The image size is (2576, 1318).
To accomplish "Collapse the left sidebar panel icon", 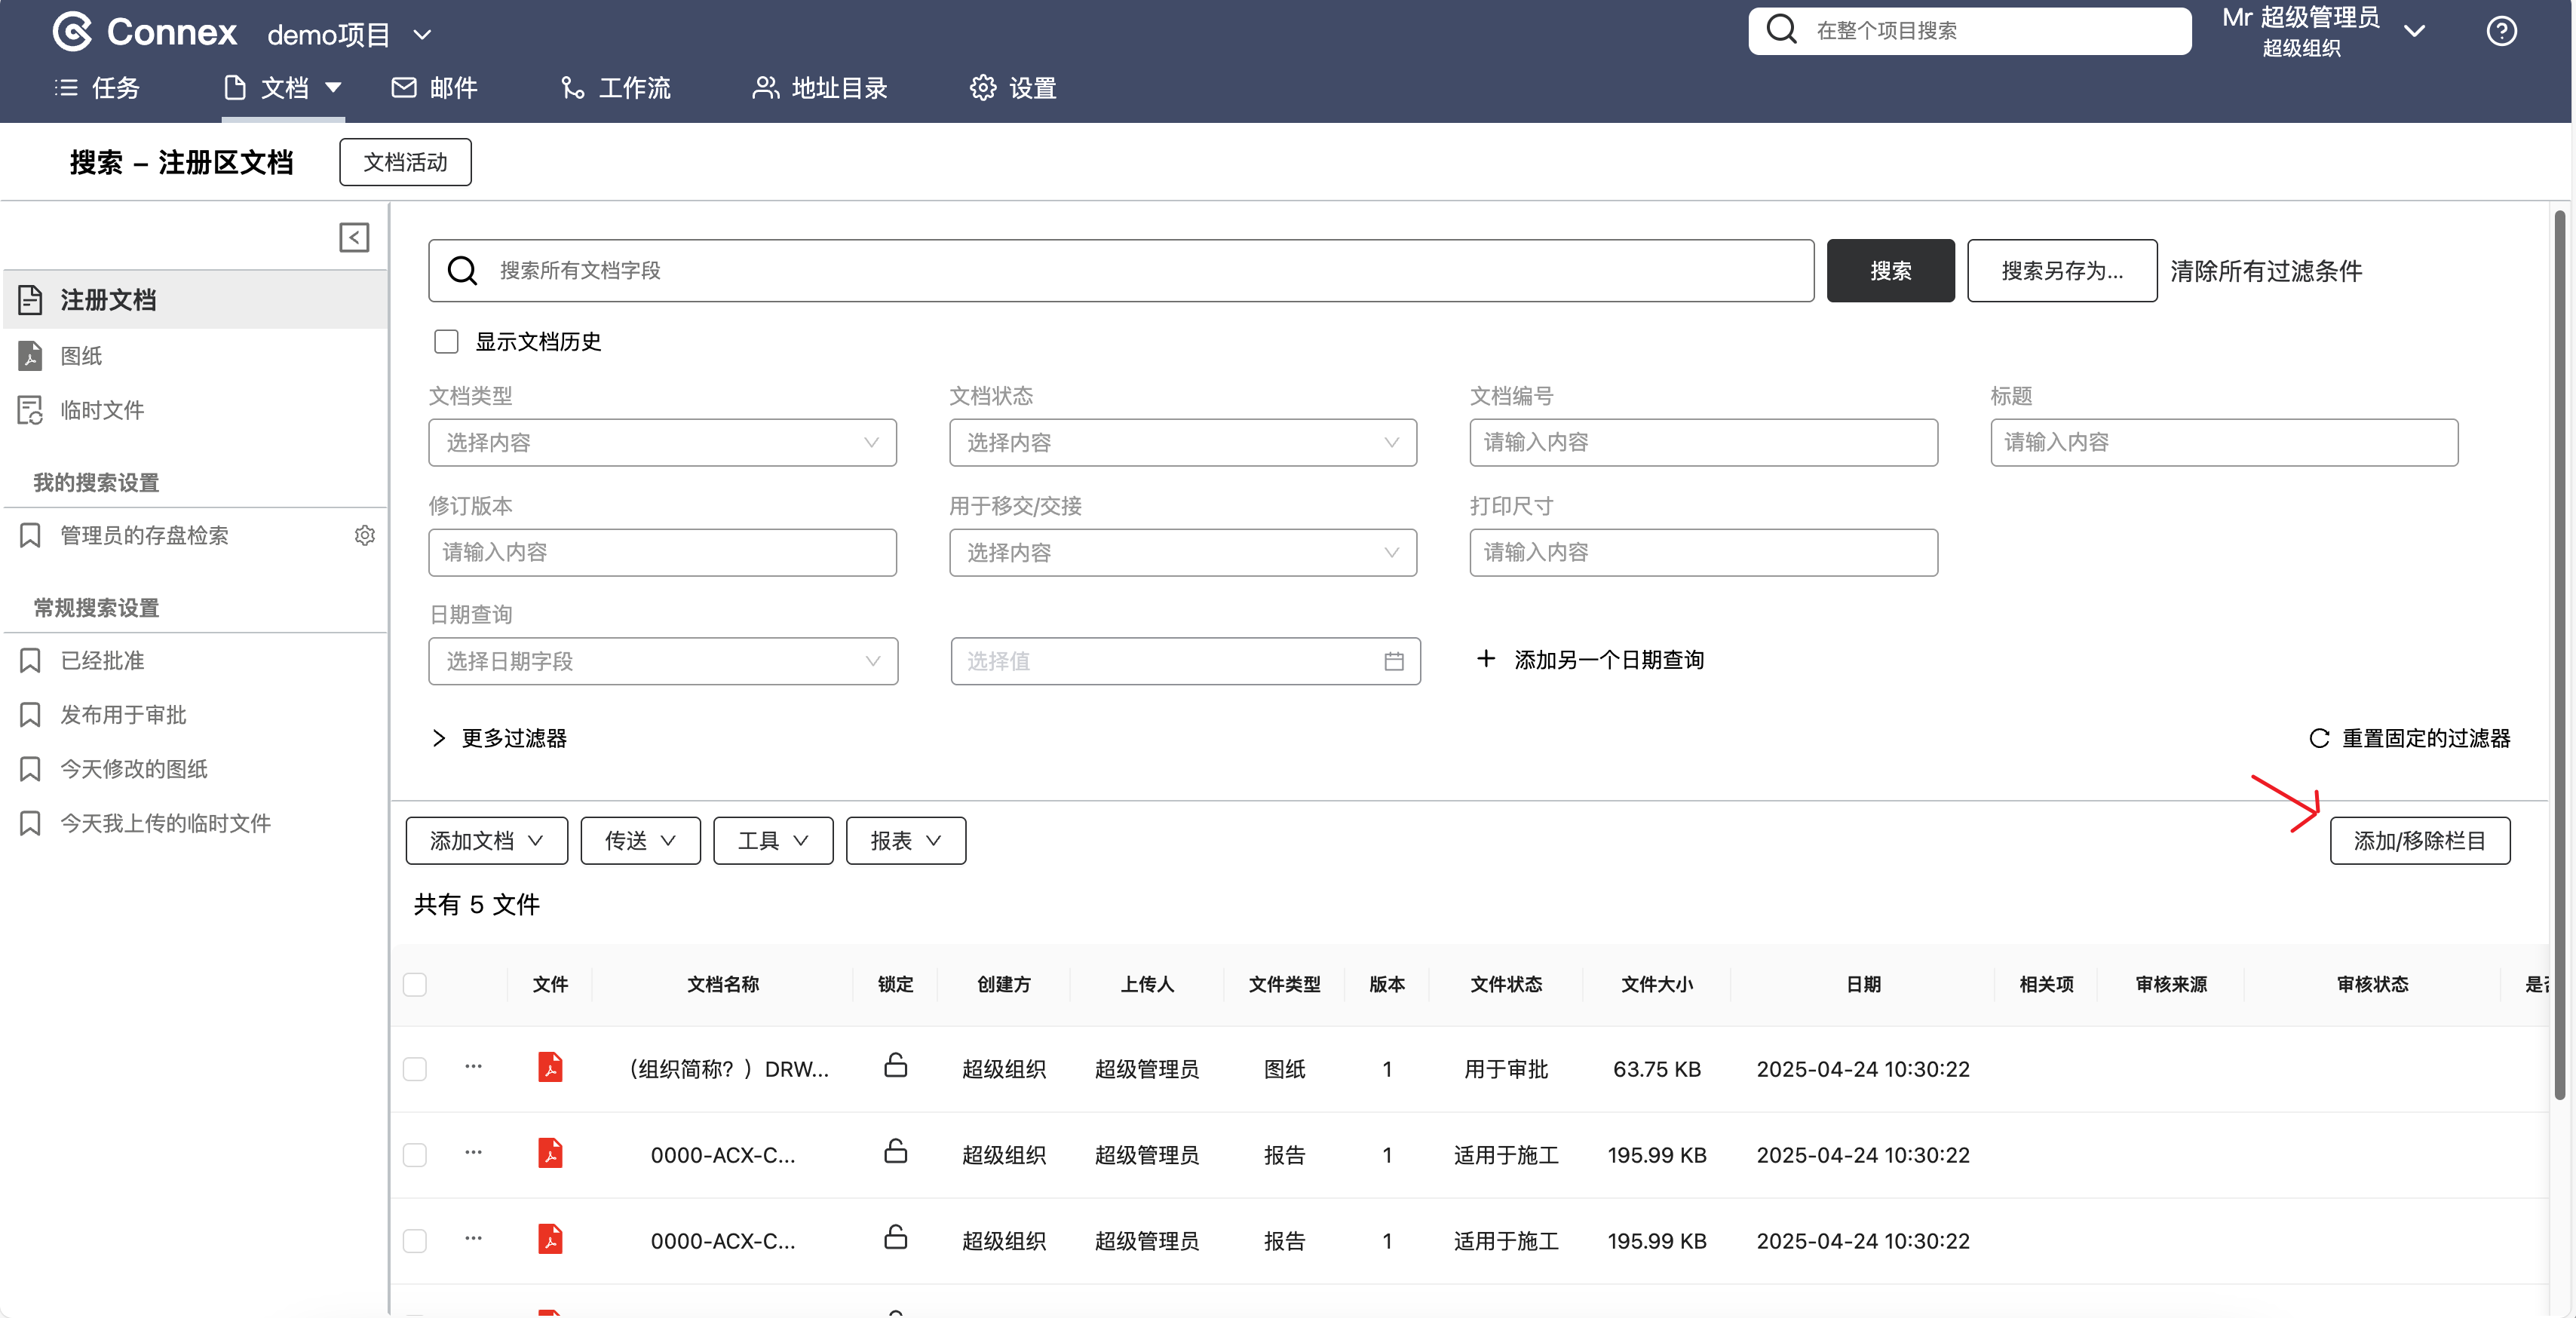I will tap(354, 237).
